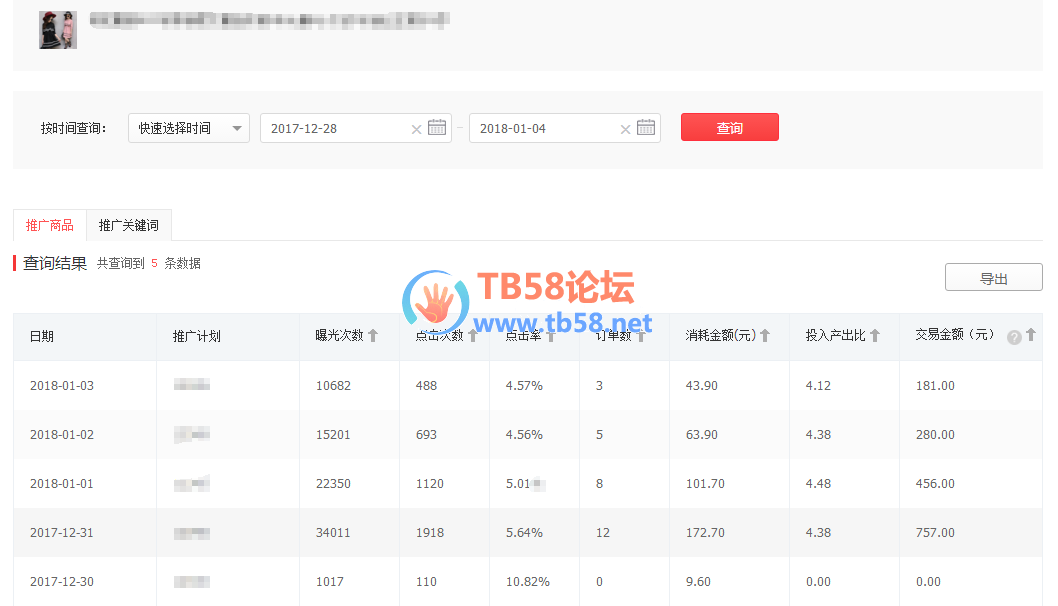Clear the start date 2017-12-28 field
This screenshot has height=606, width=1058.
(x=416, y=129)
